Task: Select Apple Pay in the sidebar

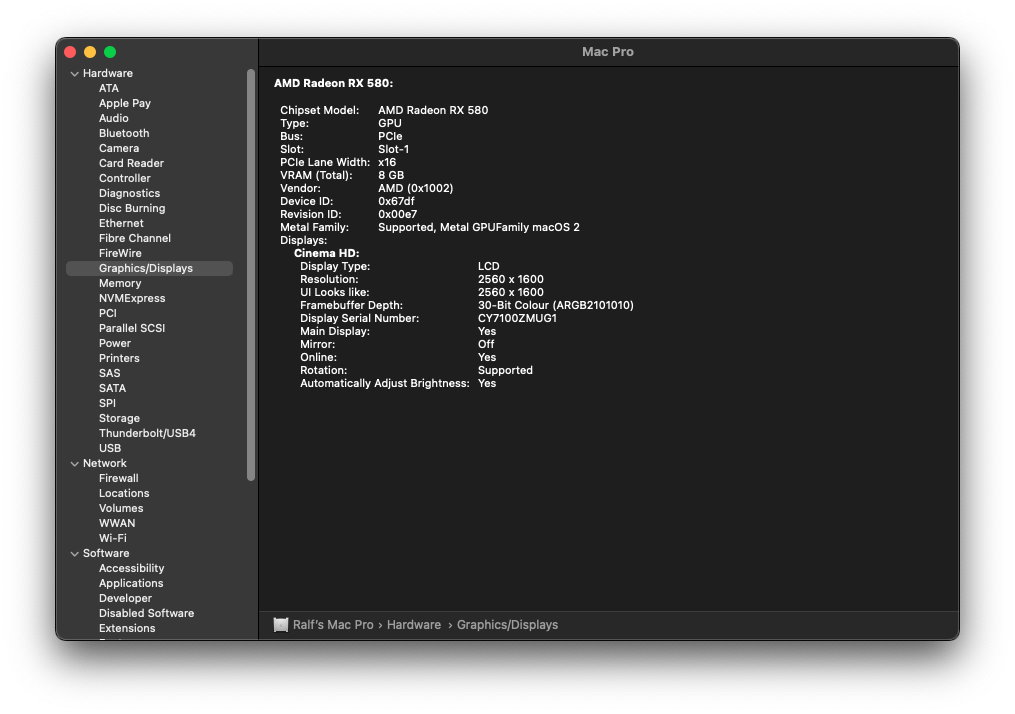Action: pyautogui.click(x=125, y=103)
